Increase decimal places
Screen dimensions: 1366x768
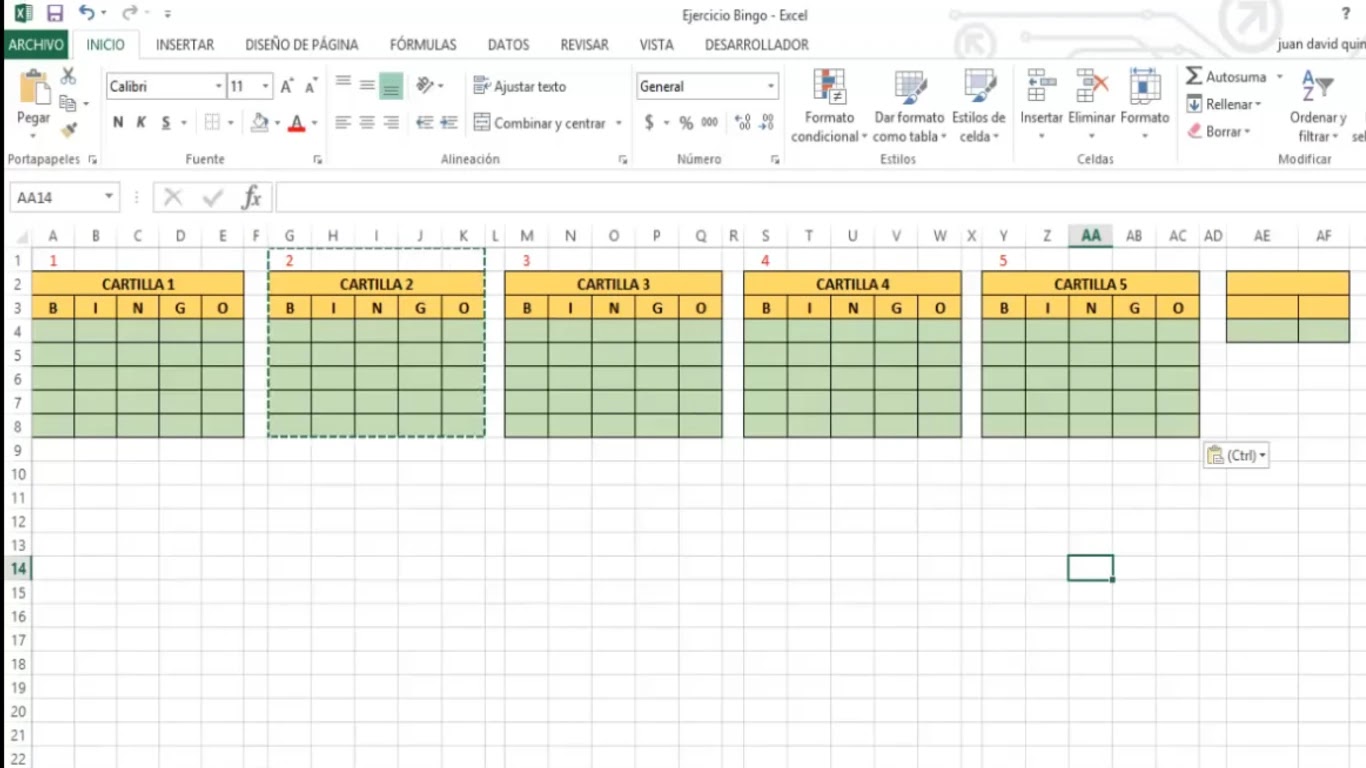point(742,123)
